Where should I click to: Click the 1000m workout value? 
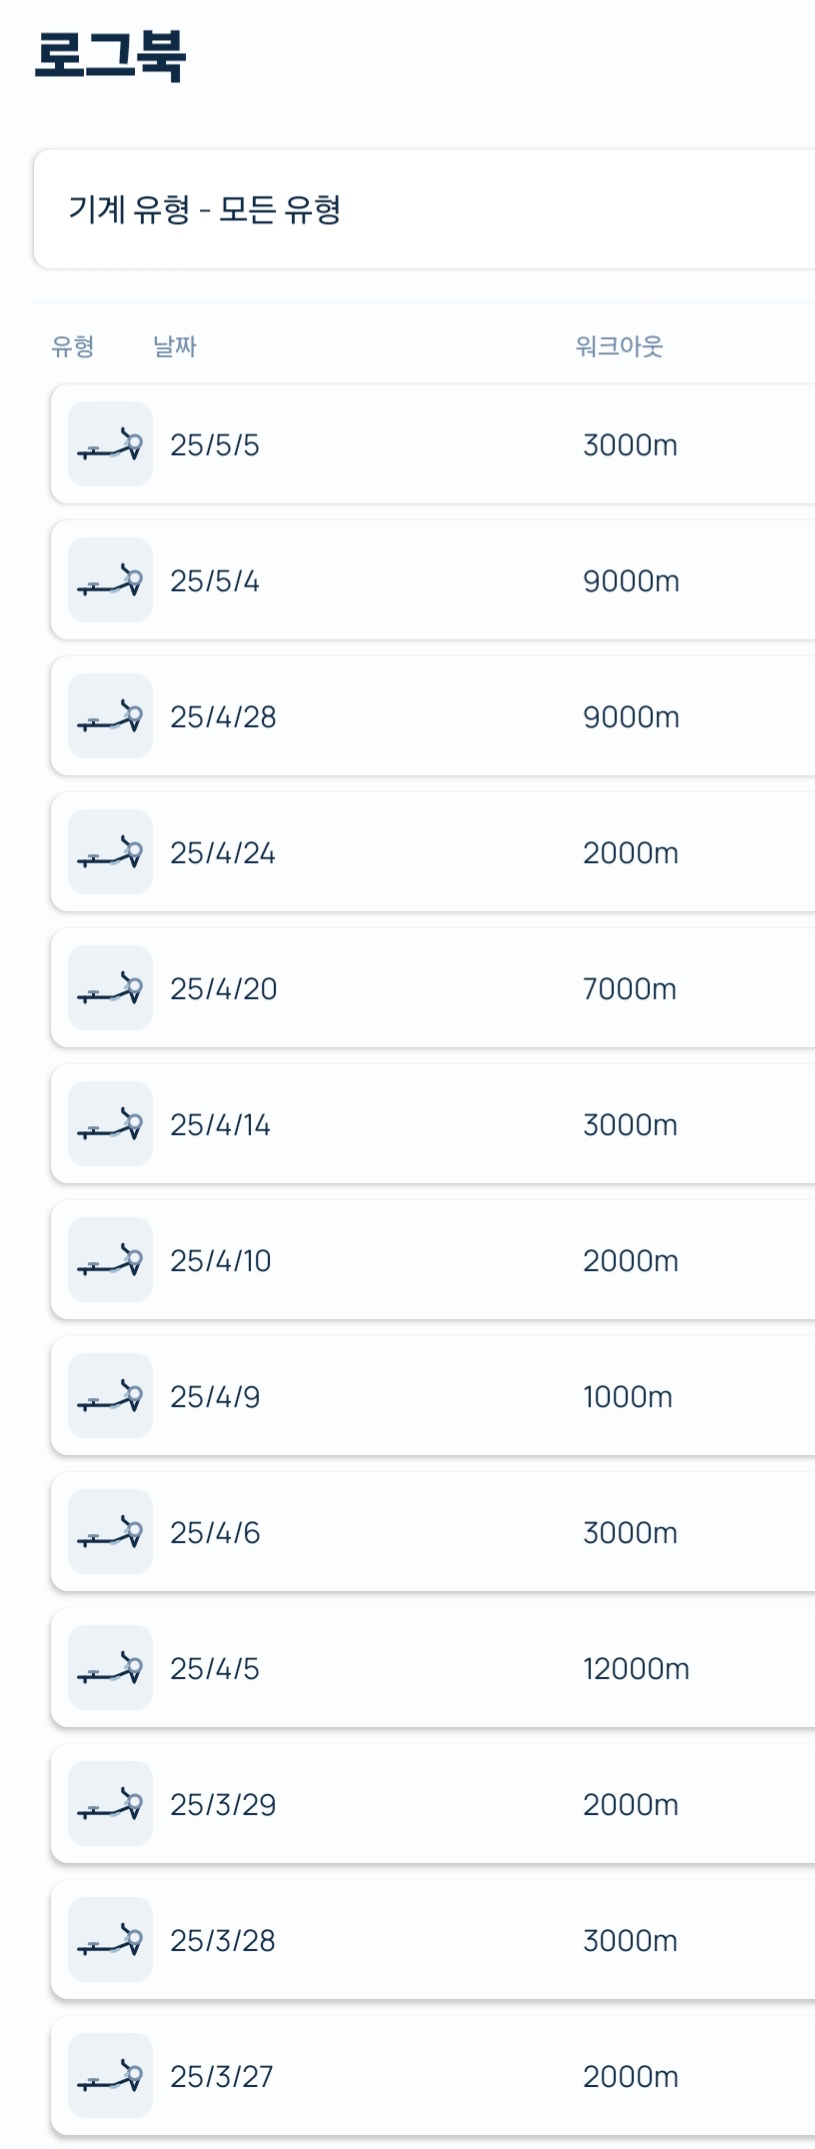click(628, 1397)
